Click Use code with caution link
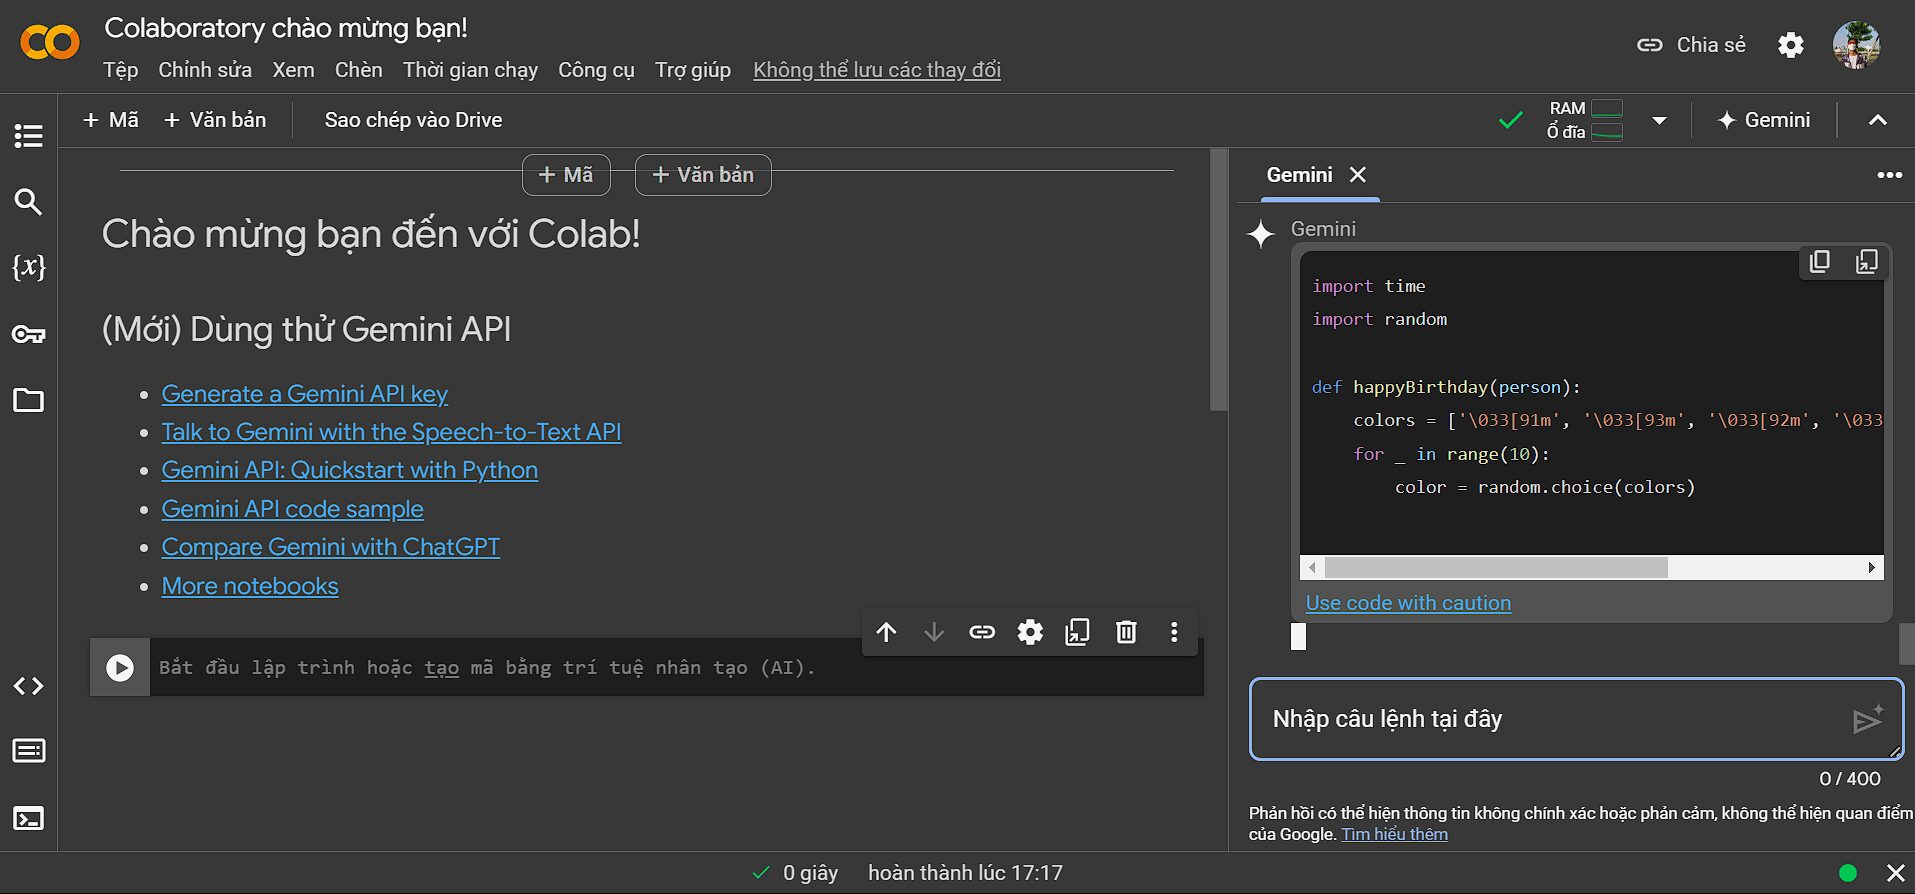The image size is (1915, 894). coord(1408,603)
